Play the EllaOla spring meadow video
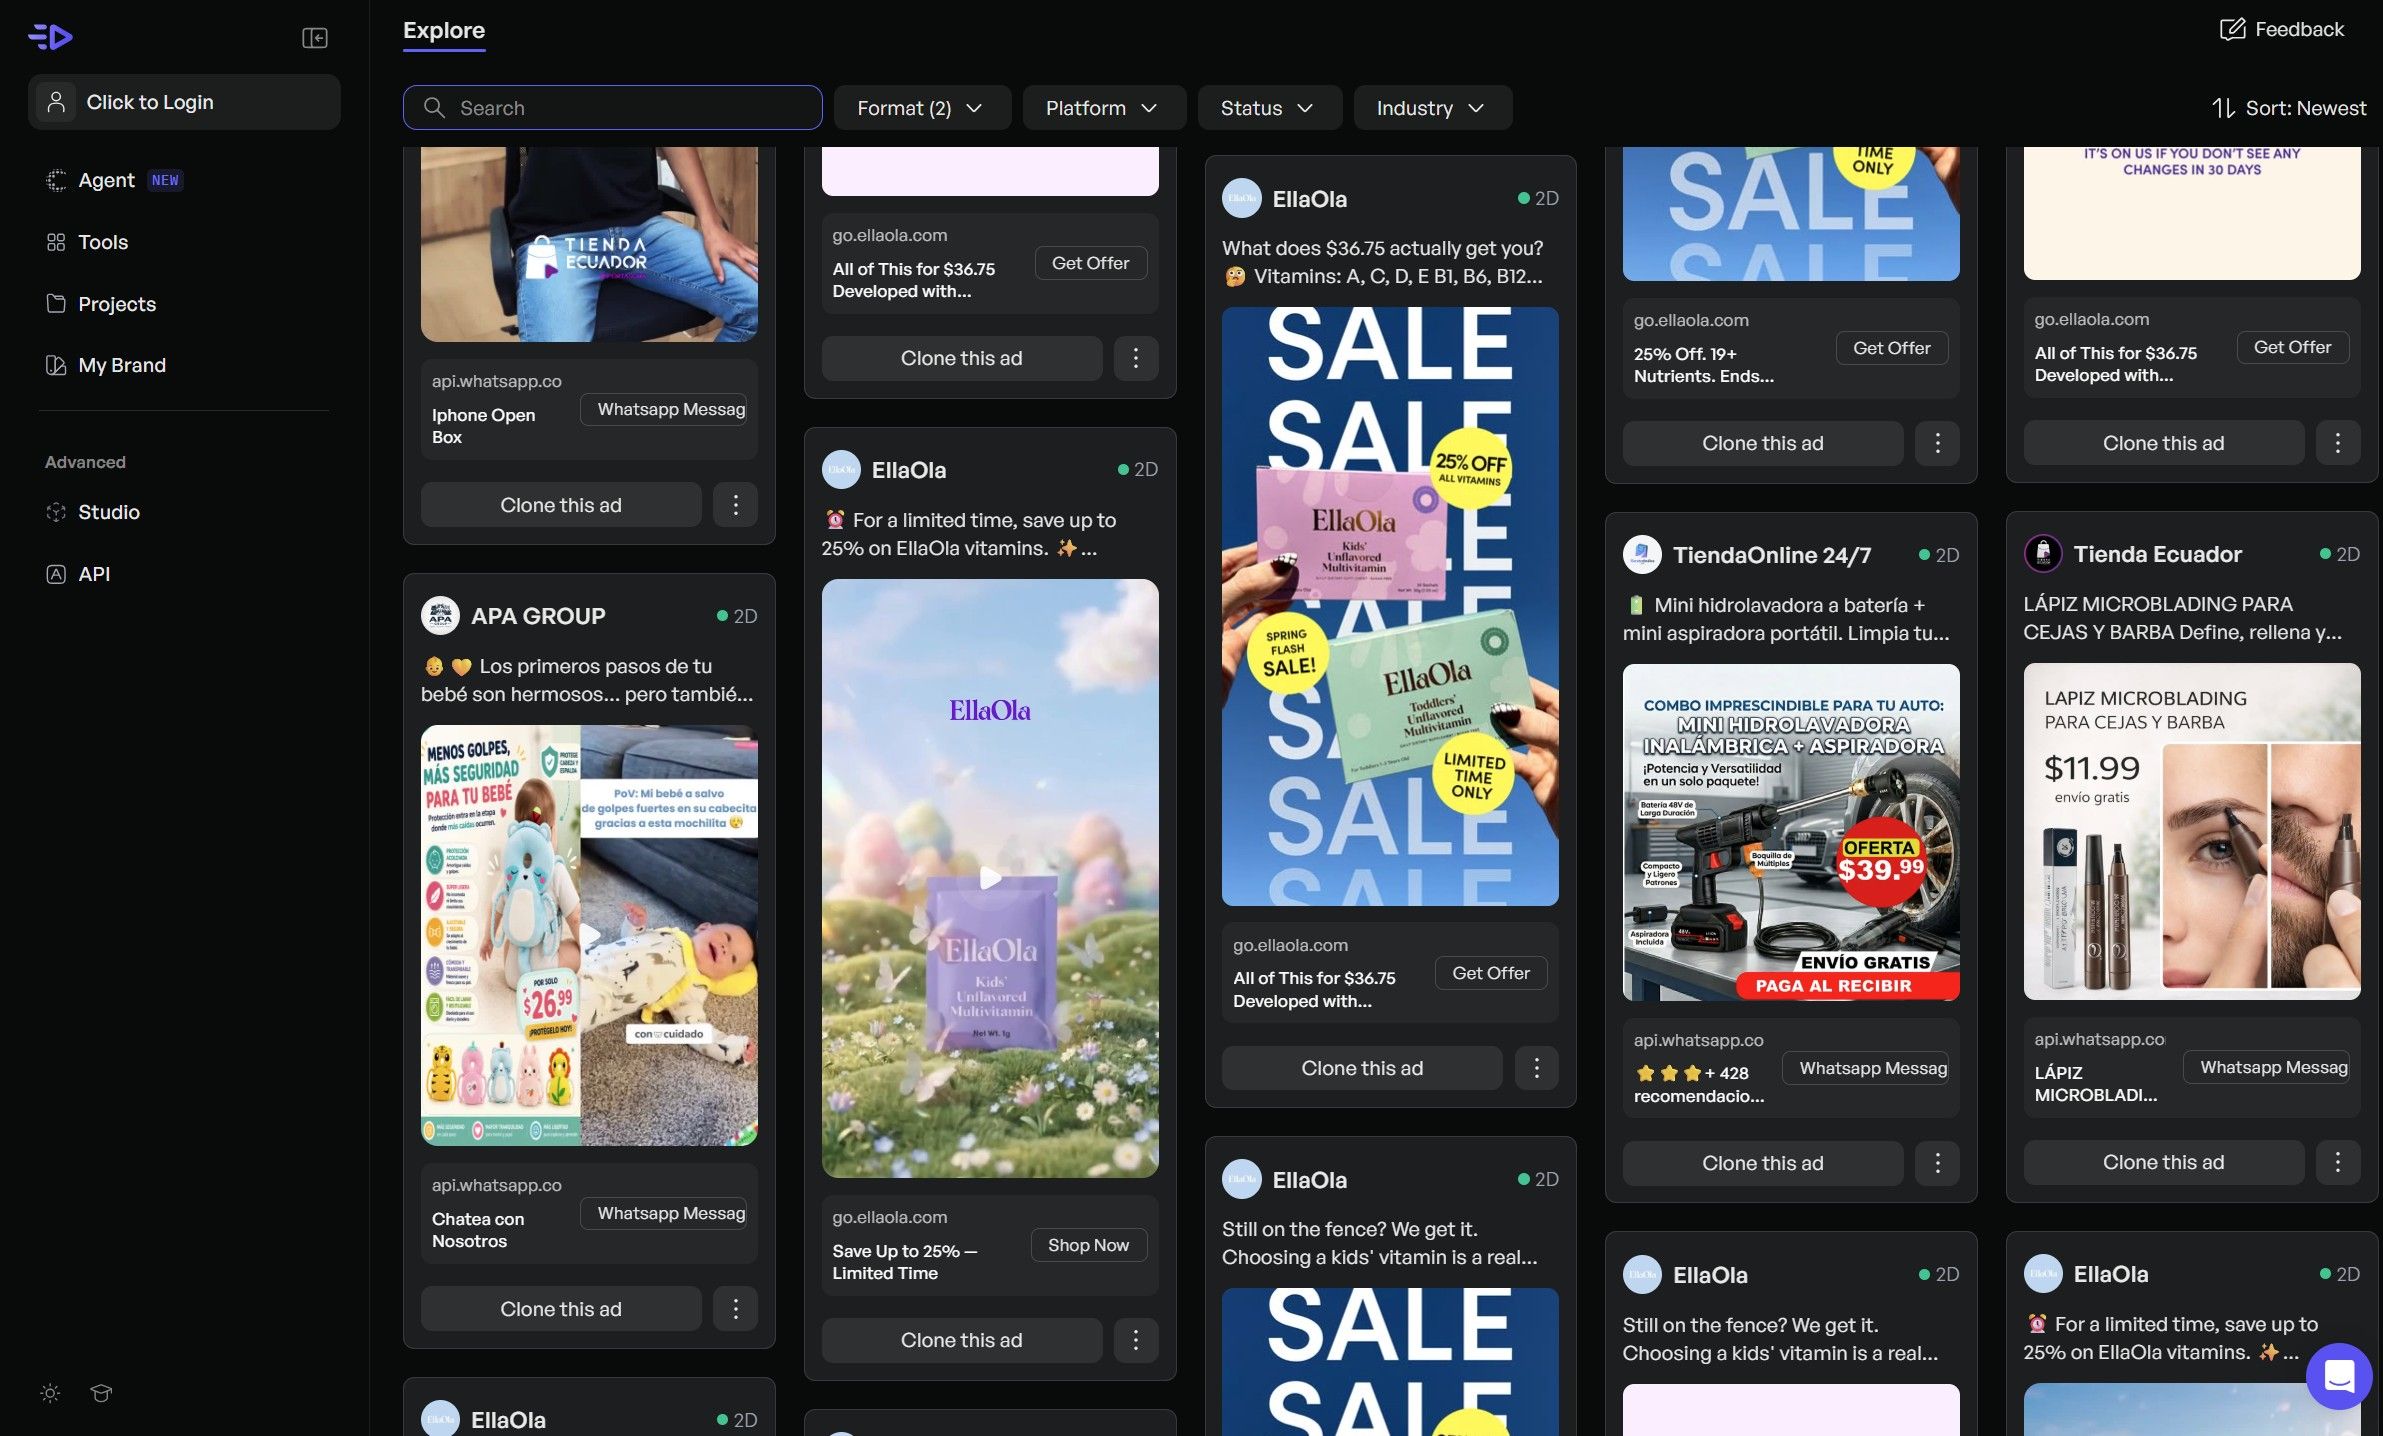 click(990, 878)
